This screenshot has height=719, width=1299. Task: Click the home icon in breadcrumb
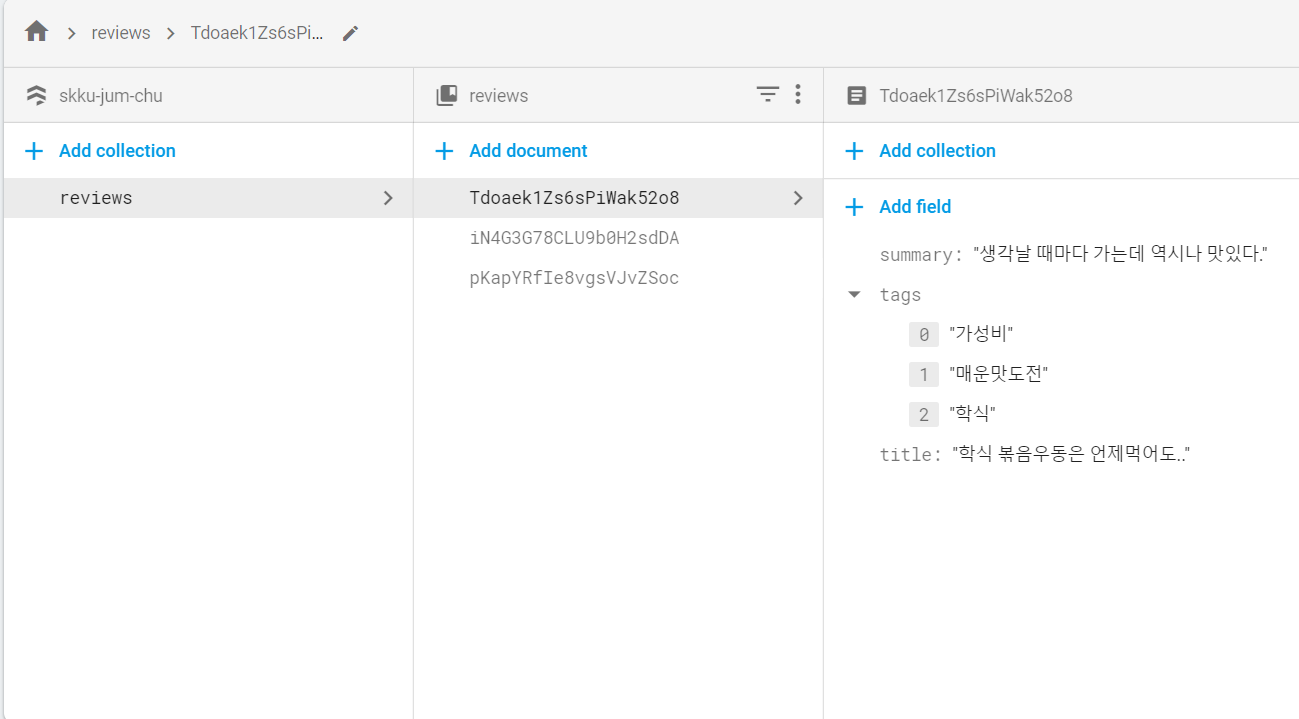pyautogui.click(x=37, y=32)
